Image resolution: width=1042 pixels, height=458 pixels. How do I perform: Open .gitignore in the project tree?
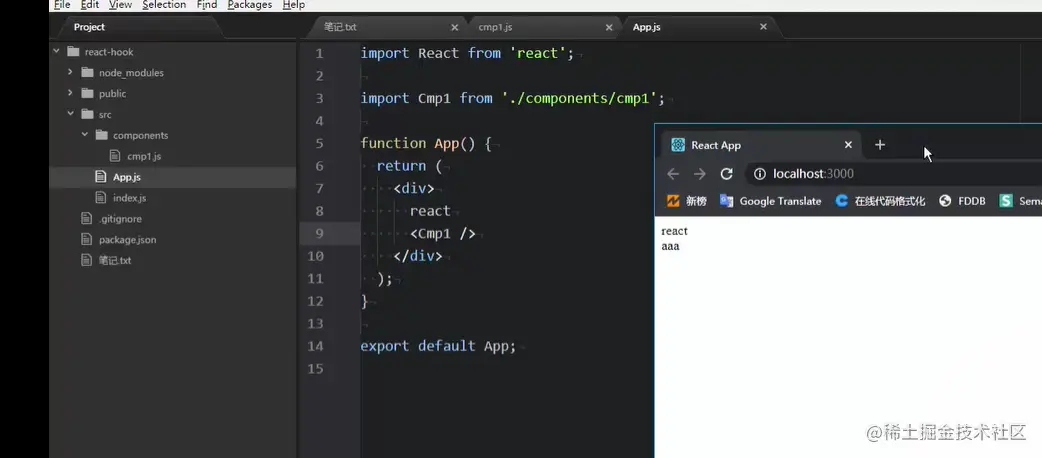pos(120,219)
